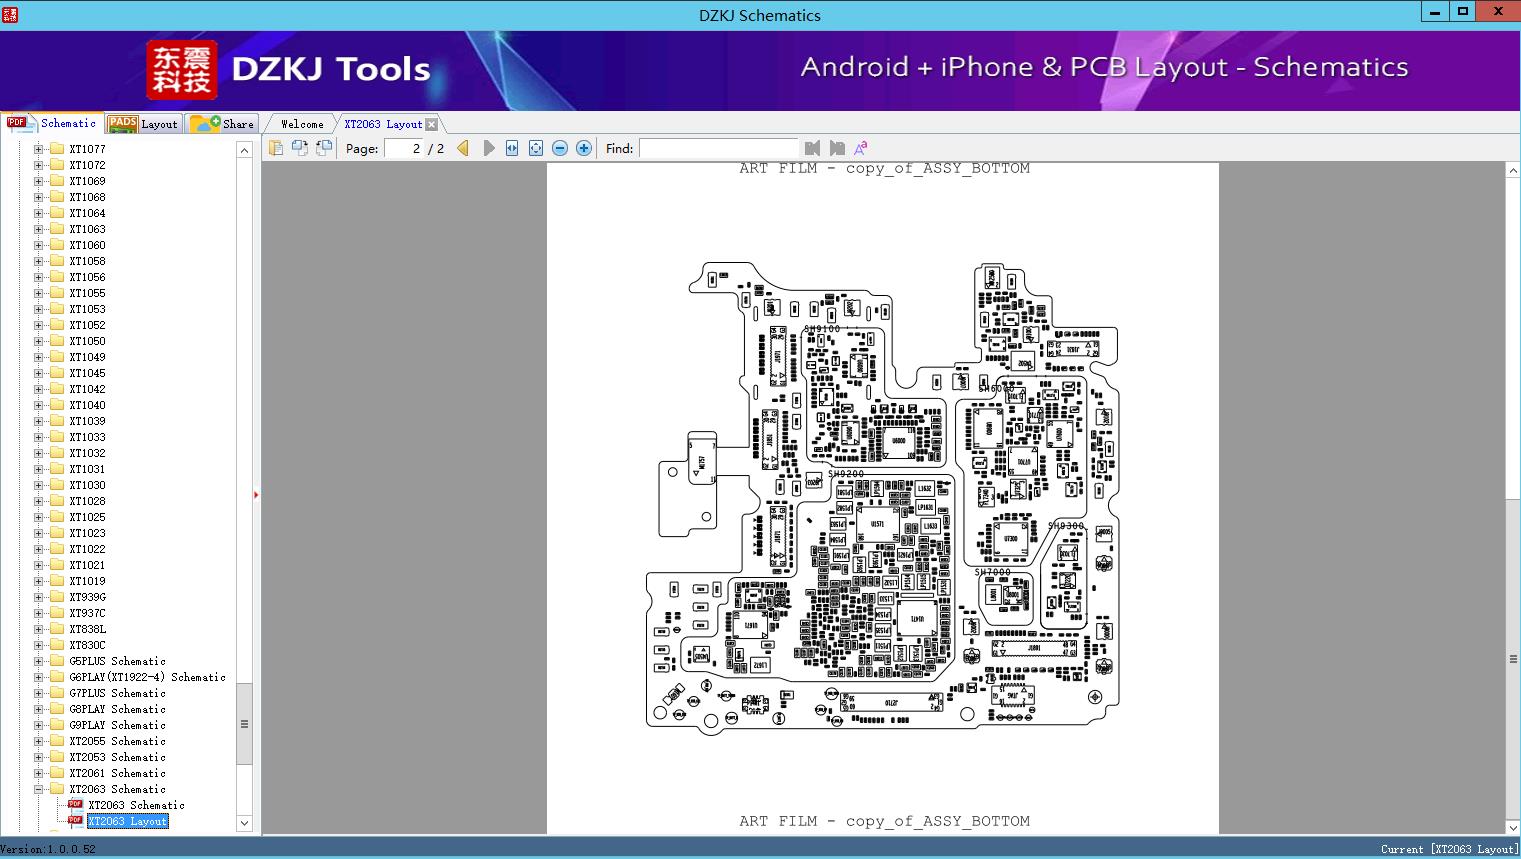Image resolution: width=1521 pixels, height=859 pixels.
Task: Zoom out with the minus icon
Action: [x=560, y=148]
